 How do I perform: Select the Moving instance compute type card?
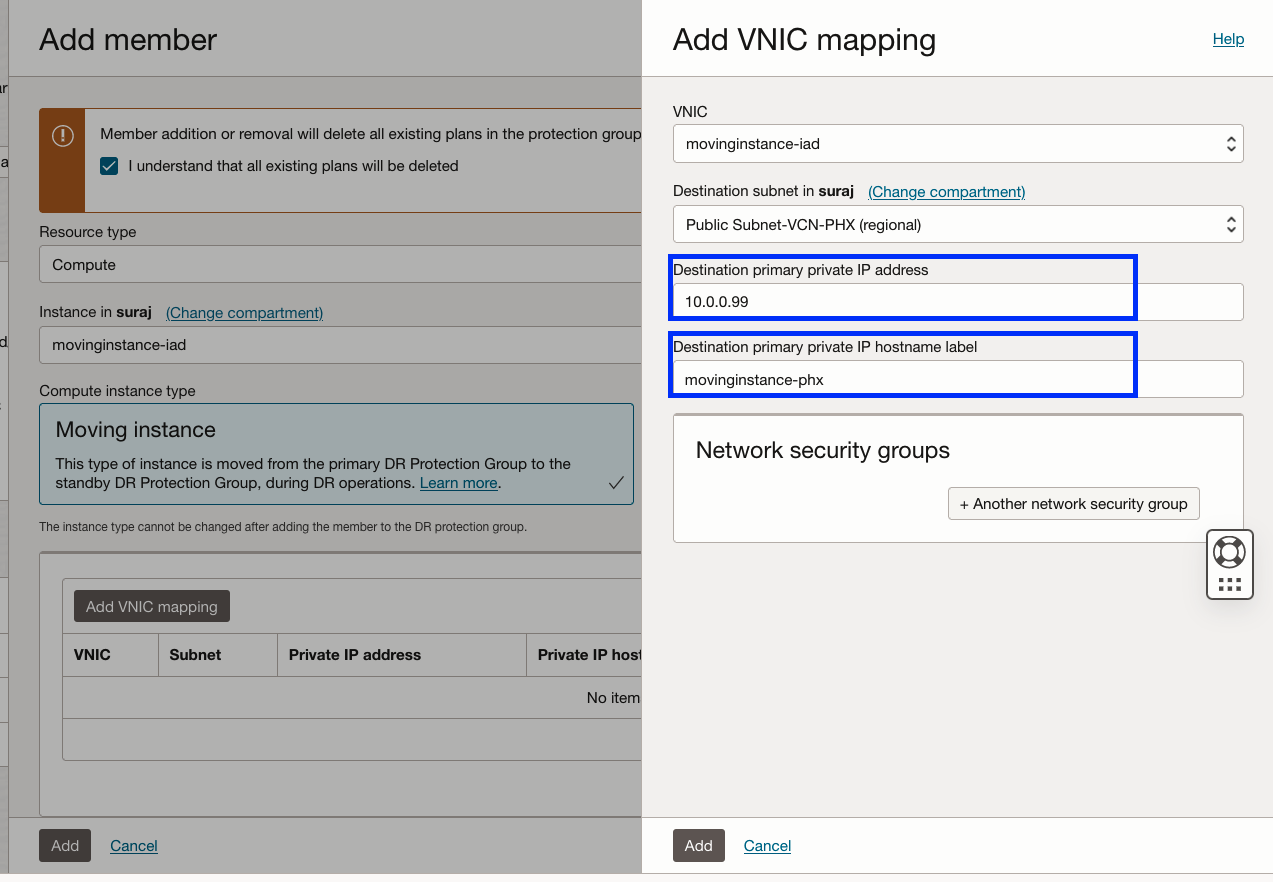click(336, 455)
